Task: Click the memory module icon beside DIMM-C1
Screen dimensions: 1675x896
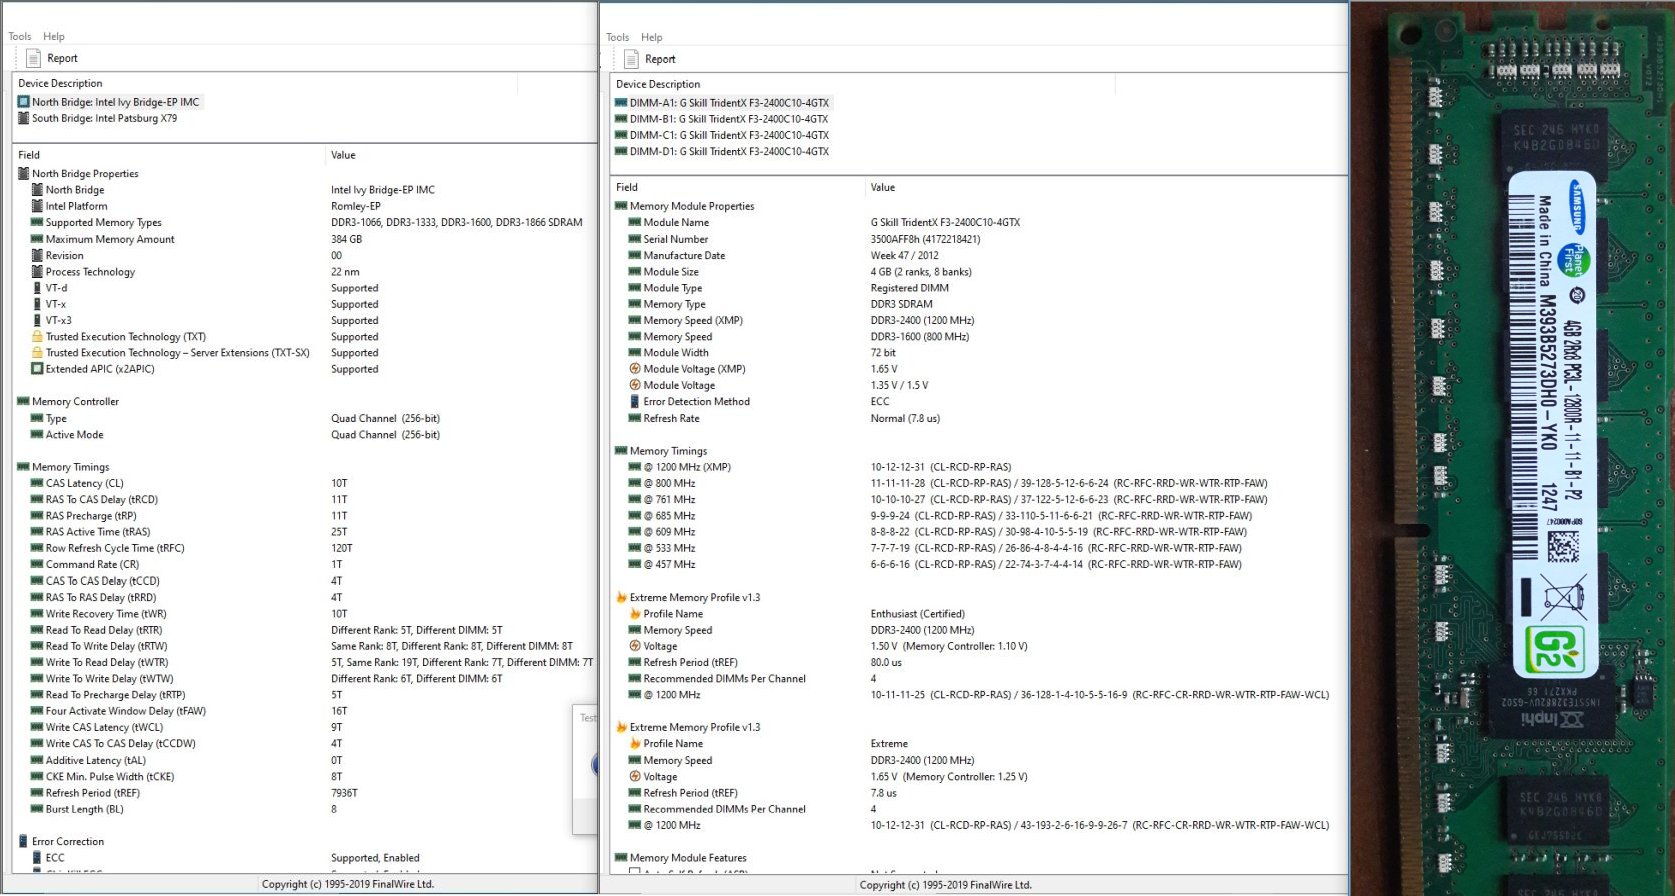Action: (x=621, y=135)
